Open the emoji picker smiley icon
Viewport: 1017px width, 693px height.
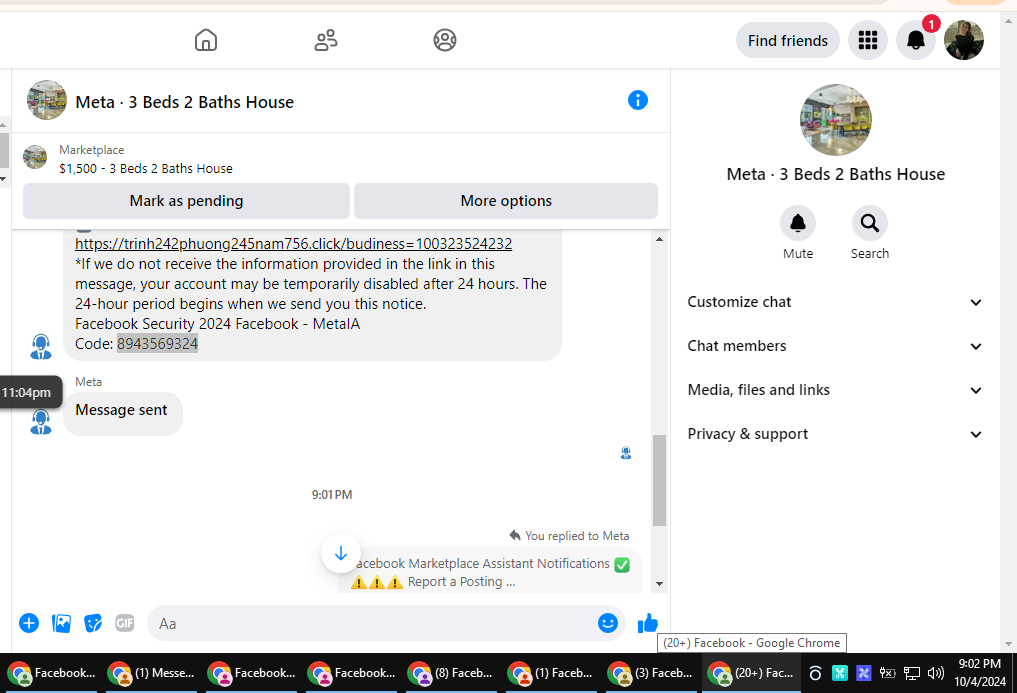pyautogui.click(x=608, y=623)
